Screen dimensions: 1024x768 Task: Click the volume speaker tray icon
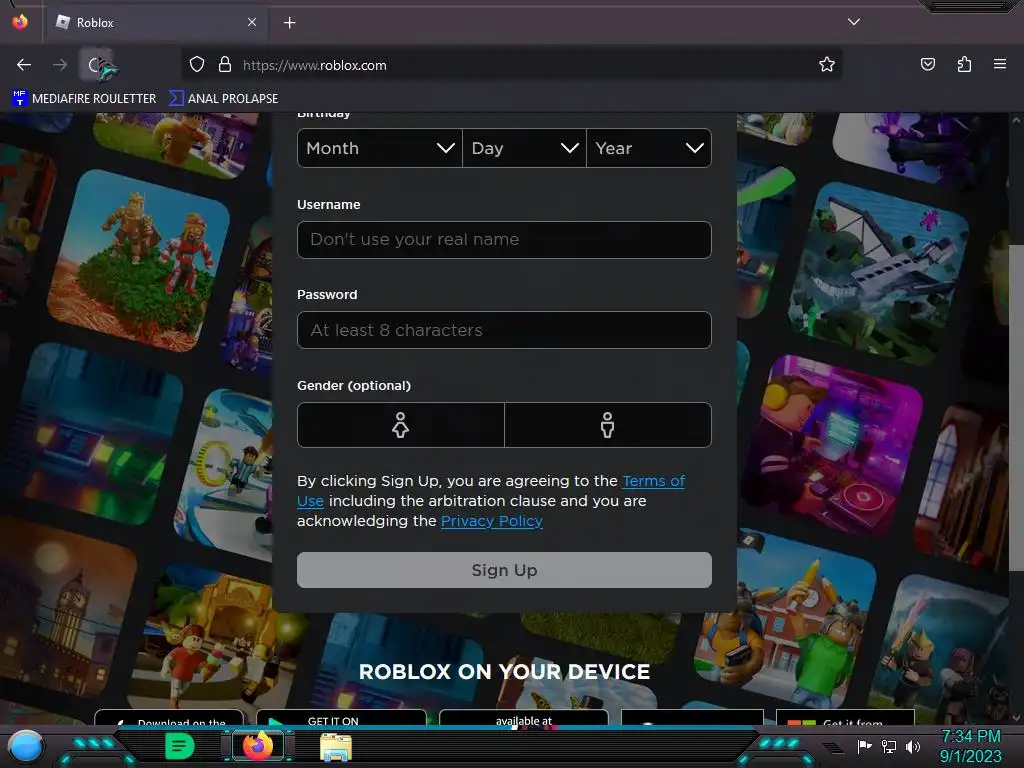click(x=912, y=746)
